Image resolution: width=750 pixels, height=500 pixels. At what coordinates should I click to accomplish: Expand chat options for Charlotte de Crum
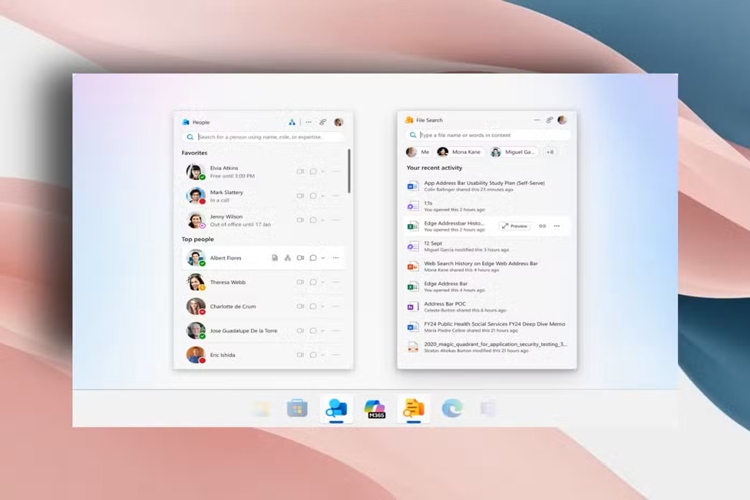click(x=323, y=306)
